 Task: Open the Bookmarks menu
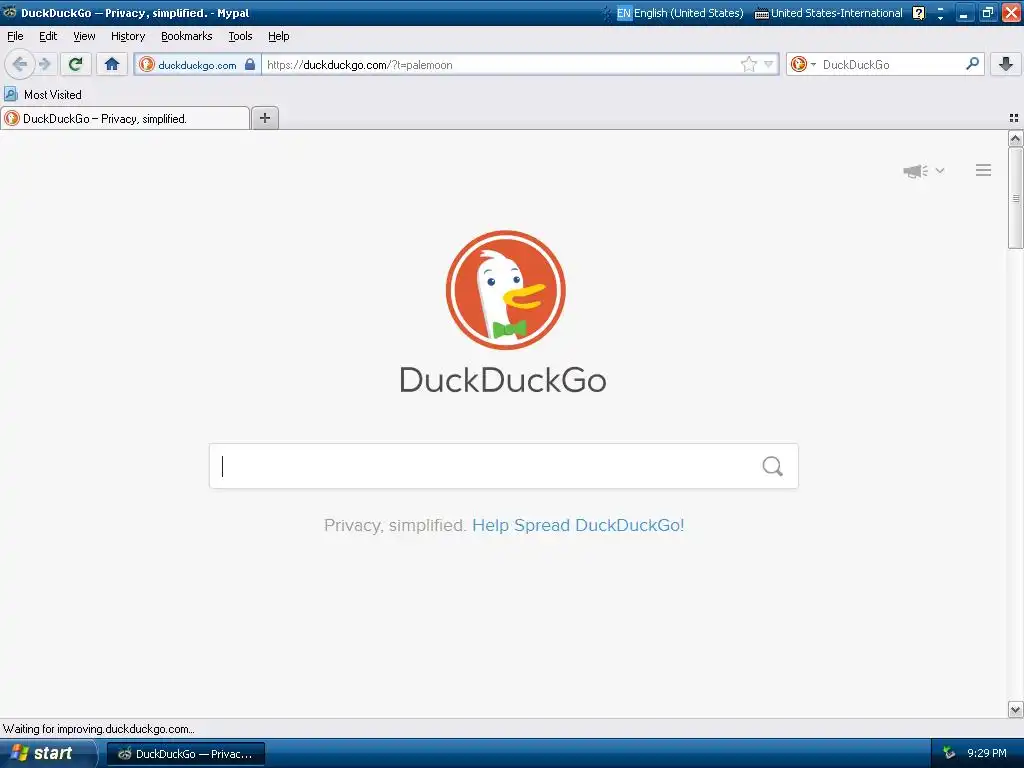coord(187,37)
